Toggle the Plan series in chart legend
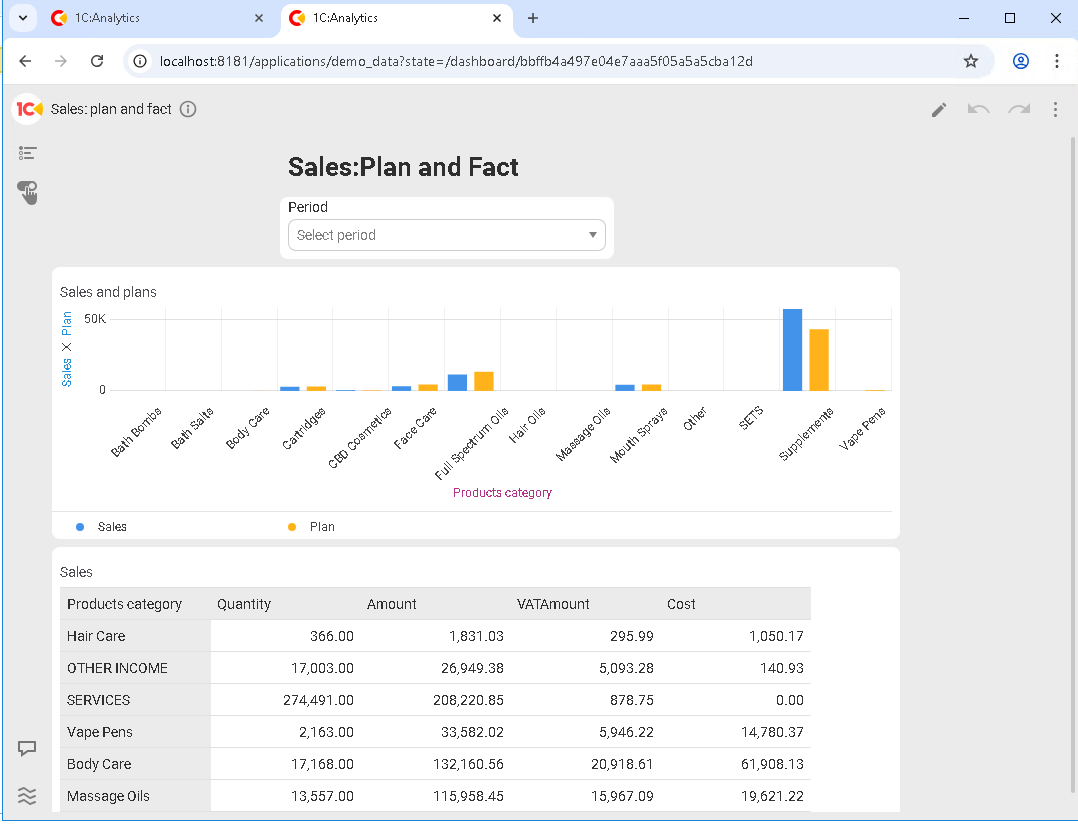 coord(313,526)
